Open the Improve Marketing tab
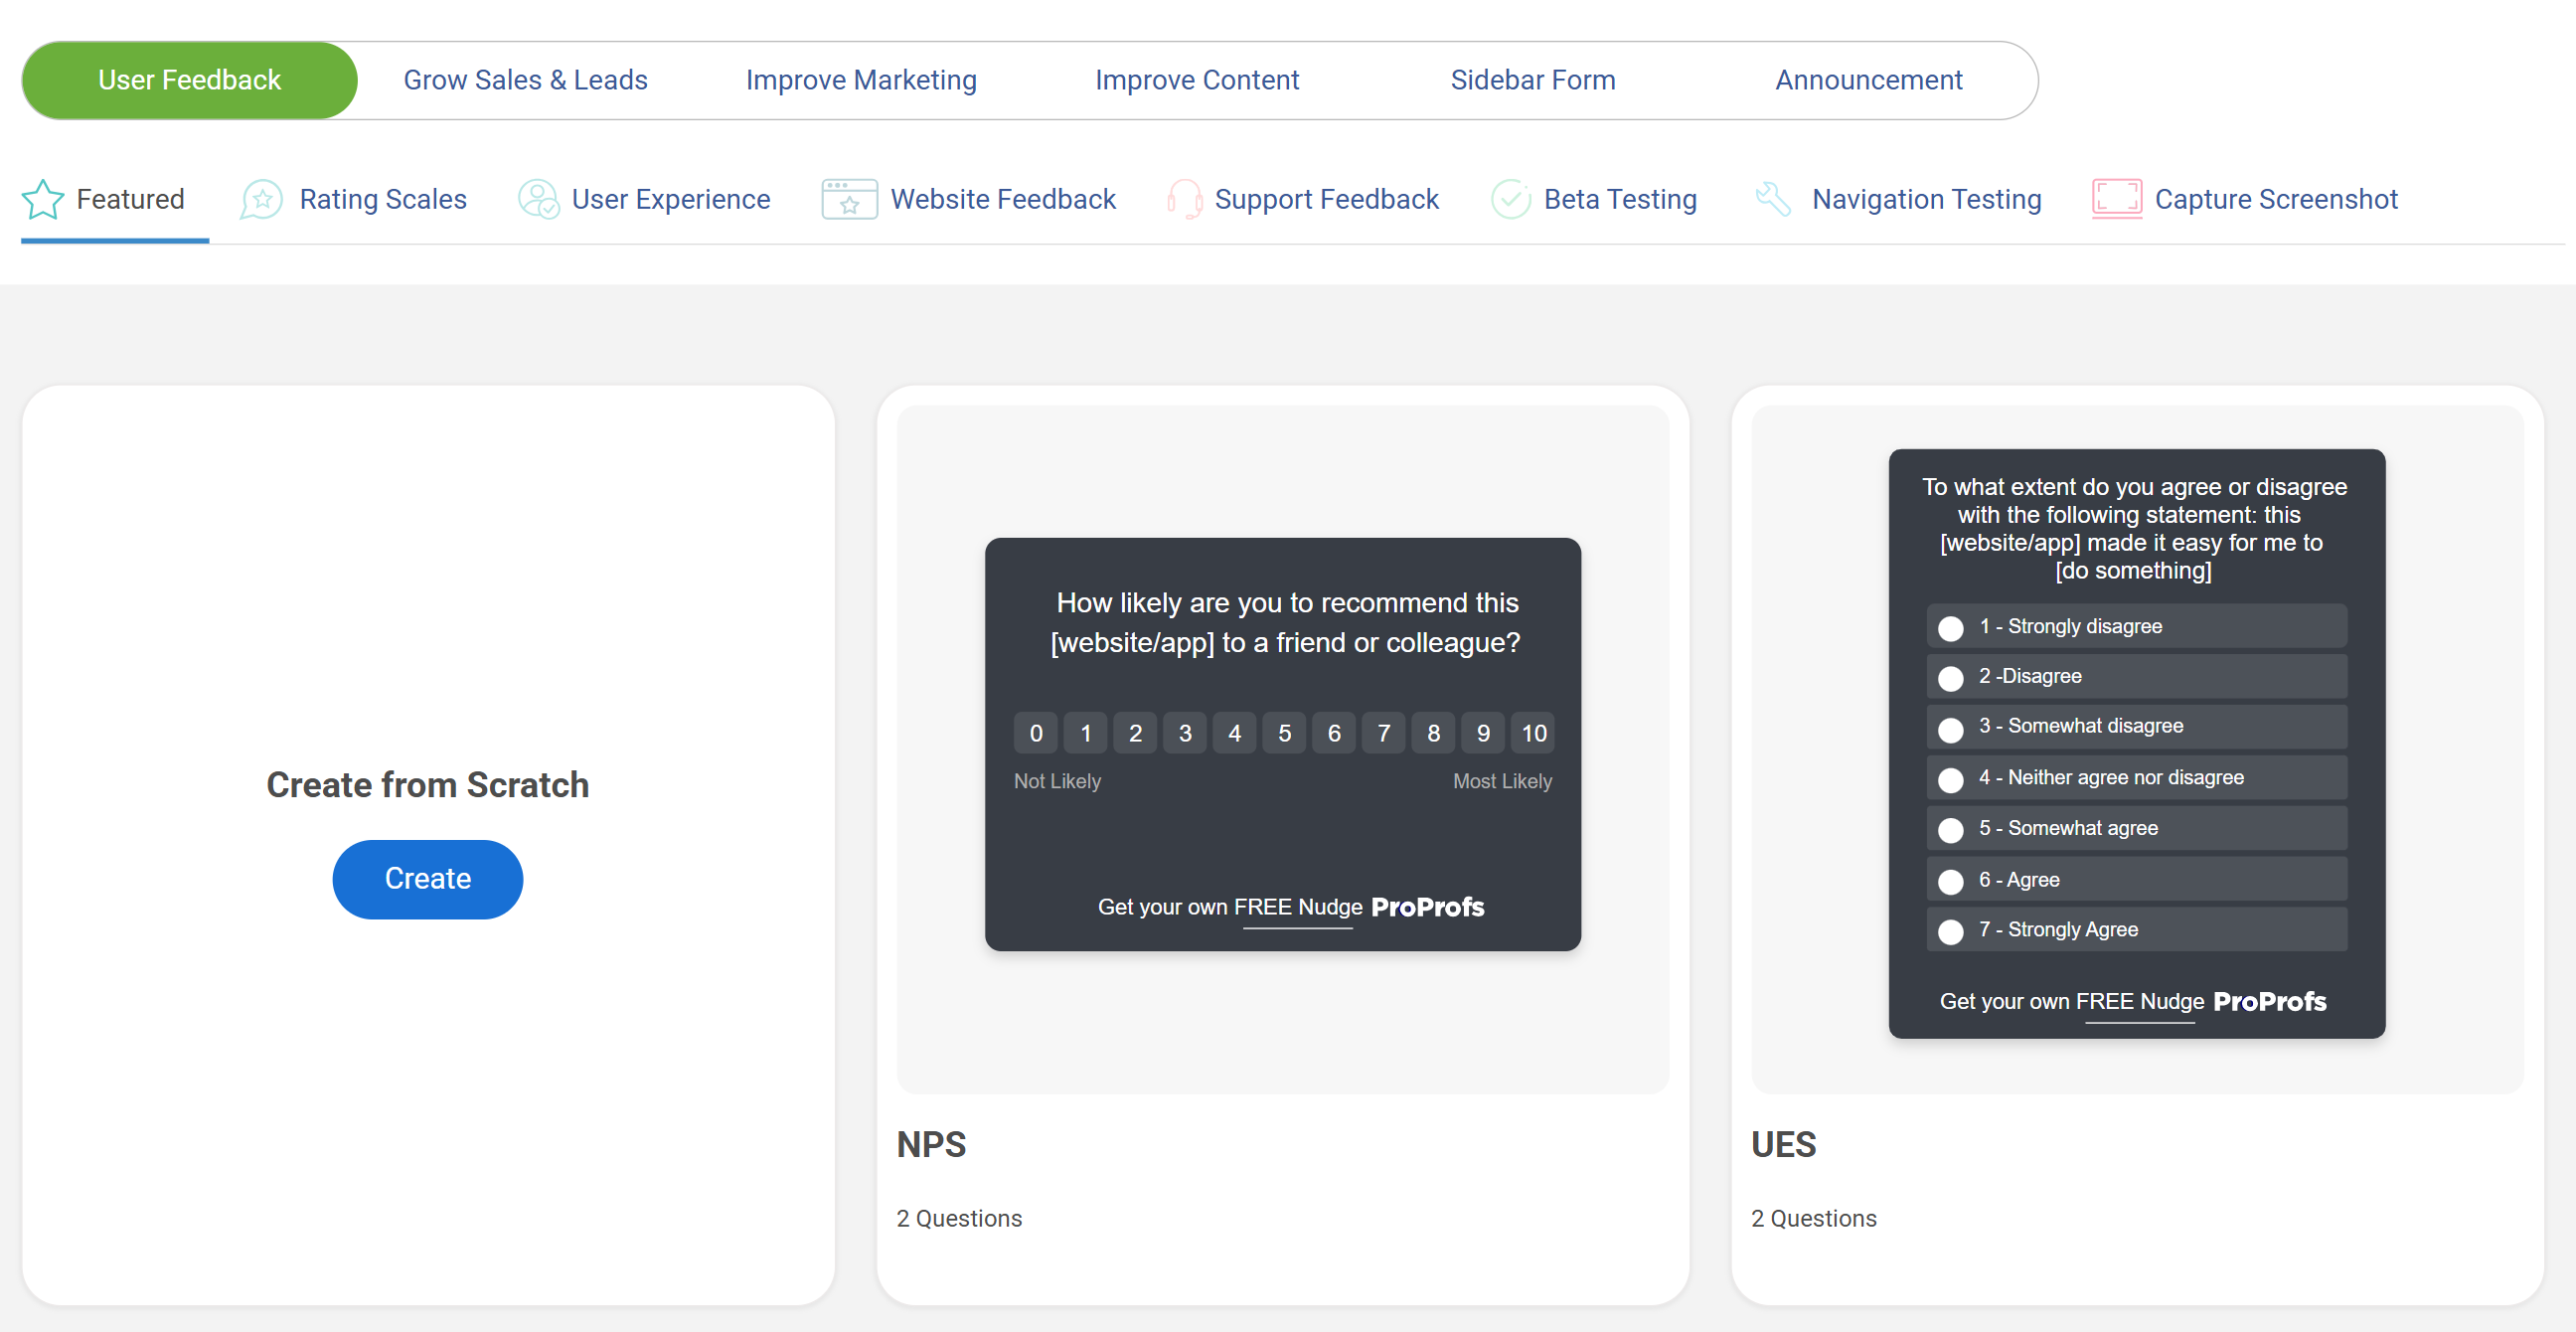The image size is (2576, 1332). [861, 80]
